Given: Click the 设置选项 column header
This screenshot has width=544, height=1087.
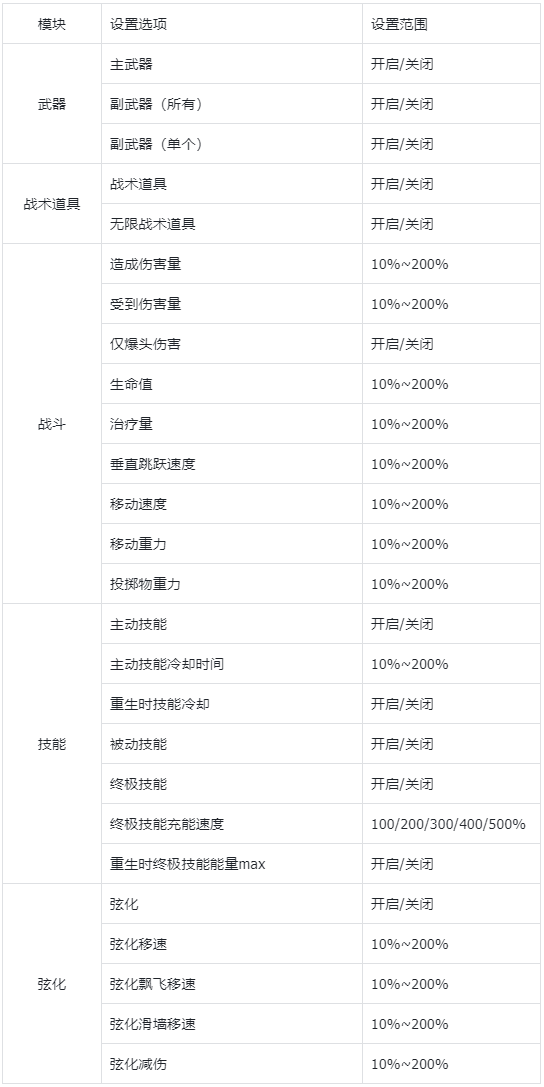Looking at the screenshot, I should pyautogui.click(x=138, y=24).
